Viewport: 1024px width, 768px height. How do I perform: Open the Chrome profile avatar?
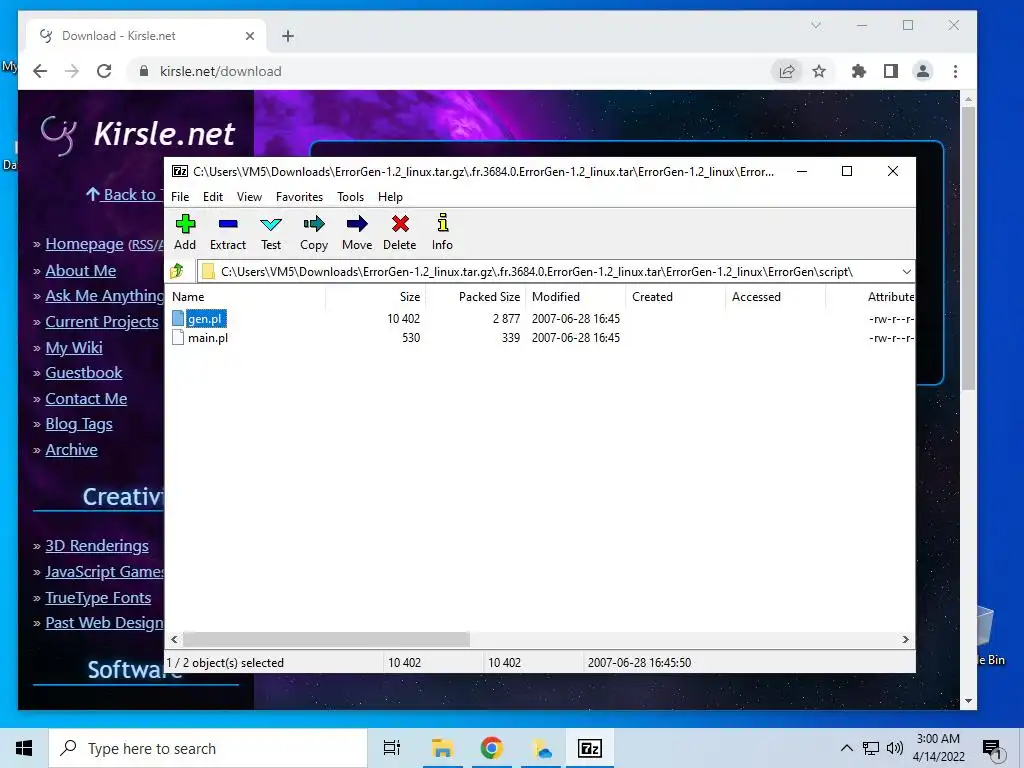(x=923, y=71)
